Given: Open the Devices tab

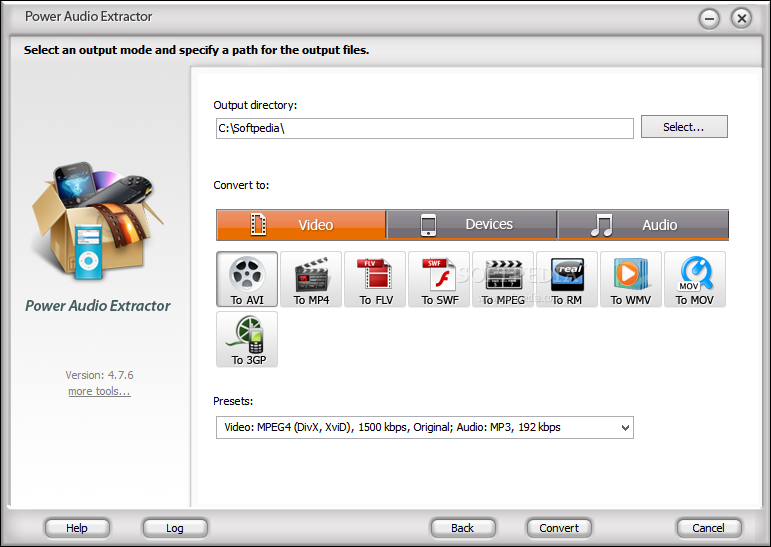Looking at the screenshot, I should (472, 225).
